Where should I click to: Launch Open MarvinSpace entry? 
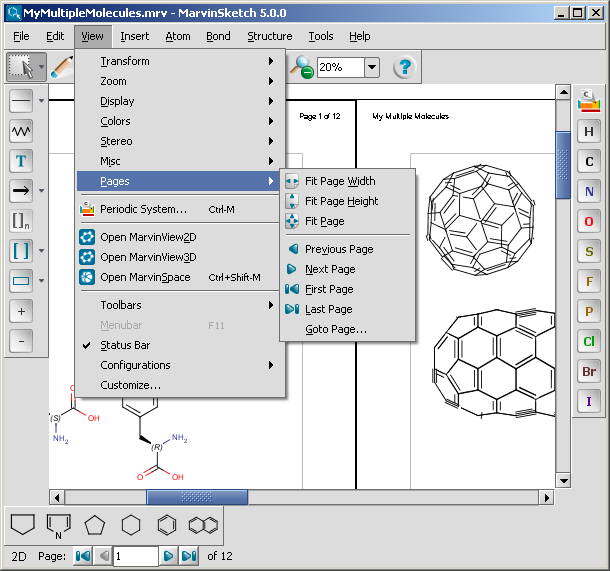coord(145,277)
